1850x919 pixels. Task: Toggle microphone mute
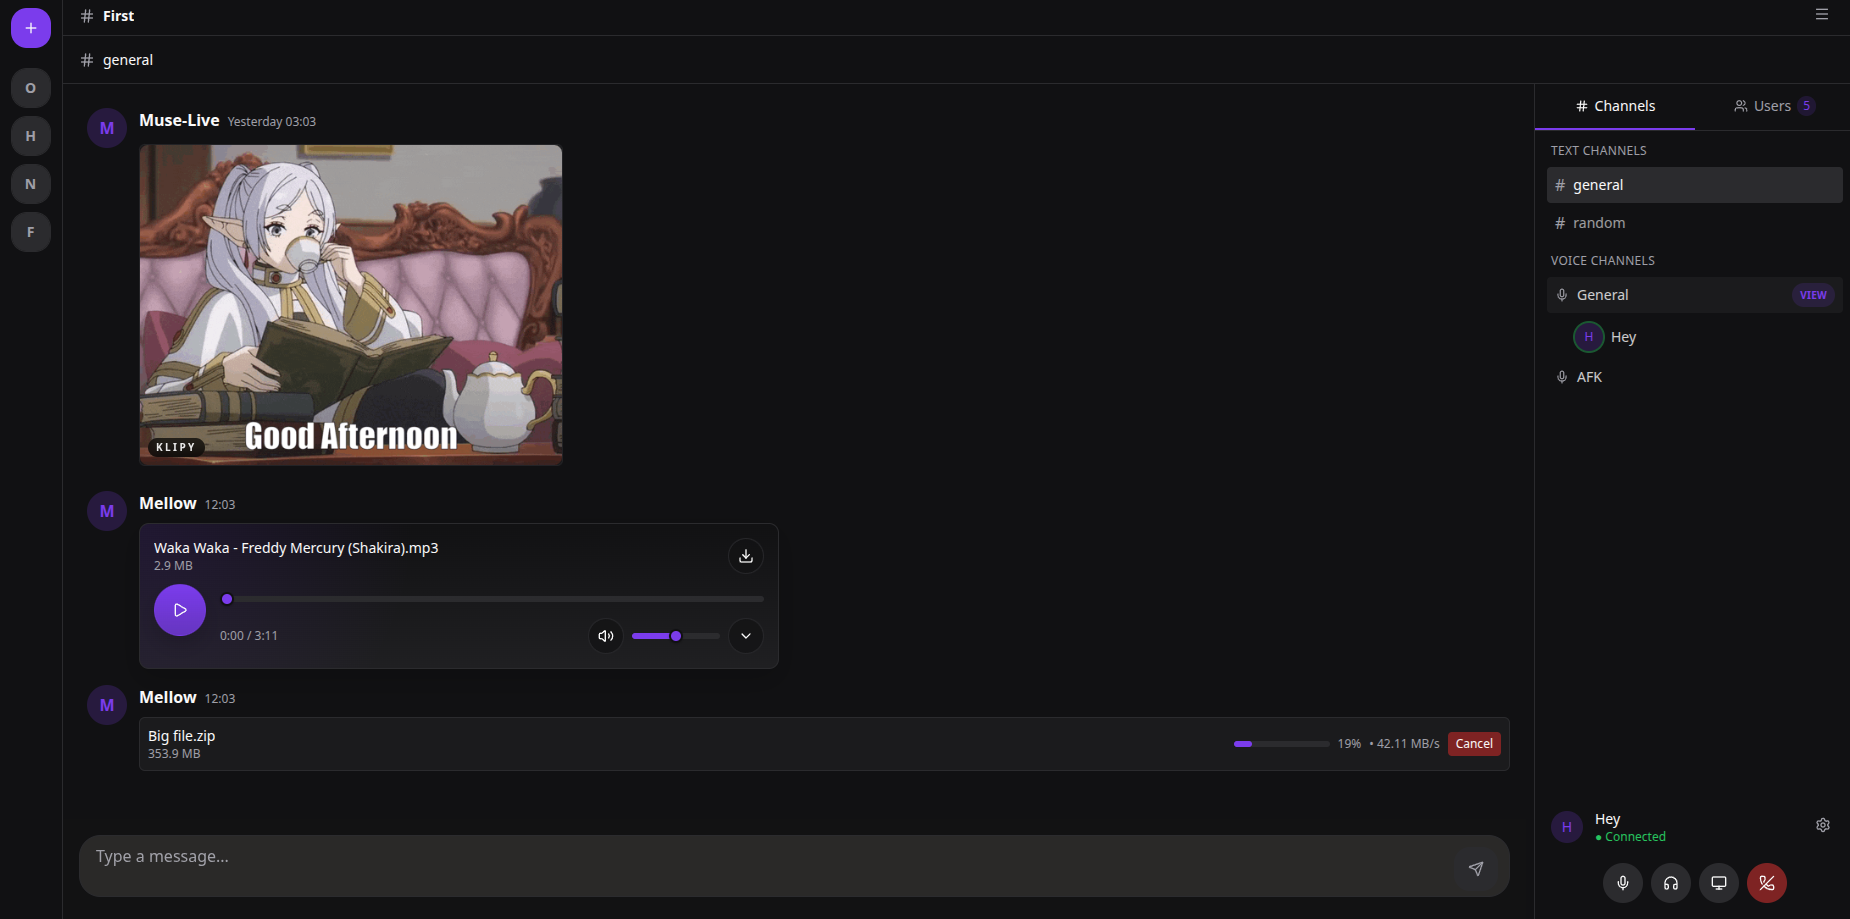[1622, 883]
